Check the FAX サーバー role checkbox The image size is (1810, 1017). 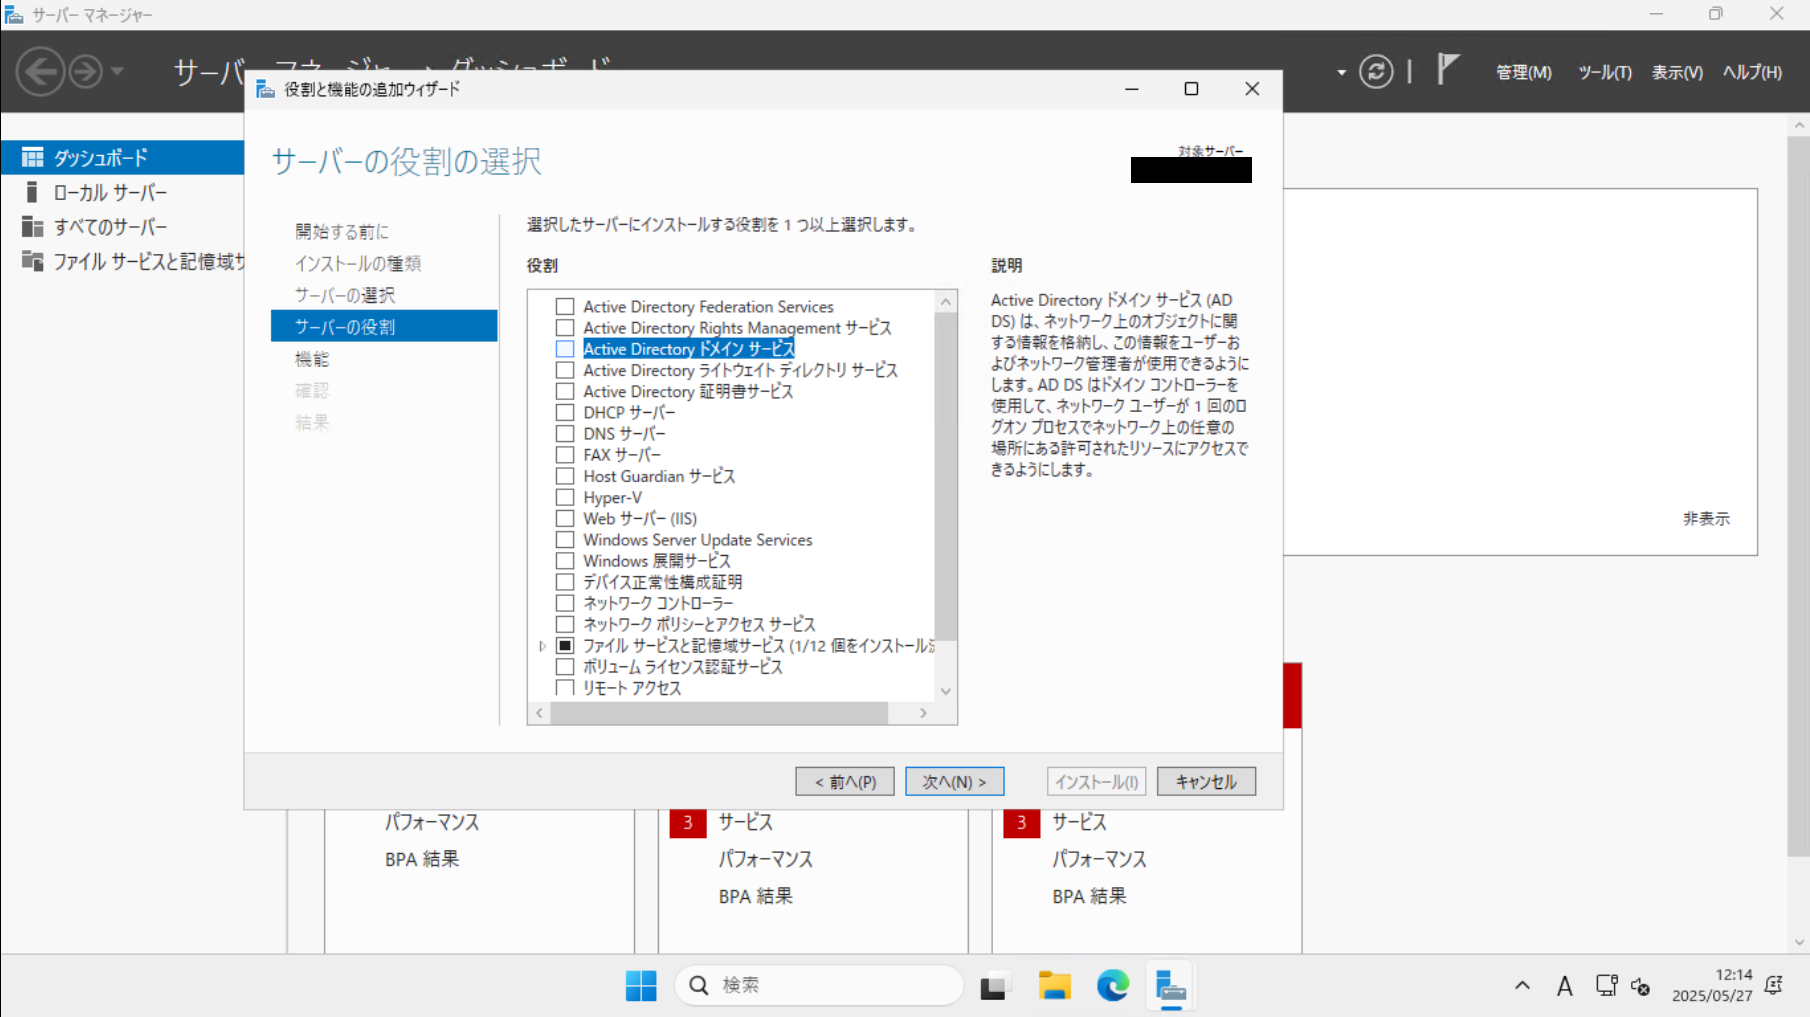[565, 455]
